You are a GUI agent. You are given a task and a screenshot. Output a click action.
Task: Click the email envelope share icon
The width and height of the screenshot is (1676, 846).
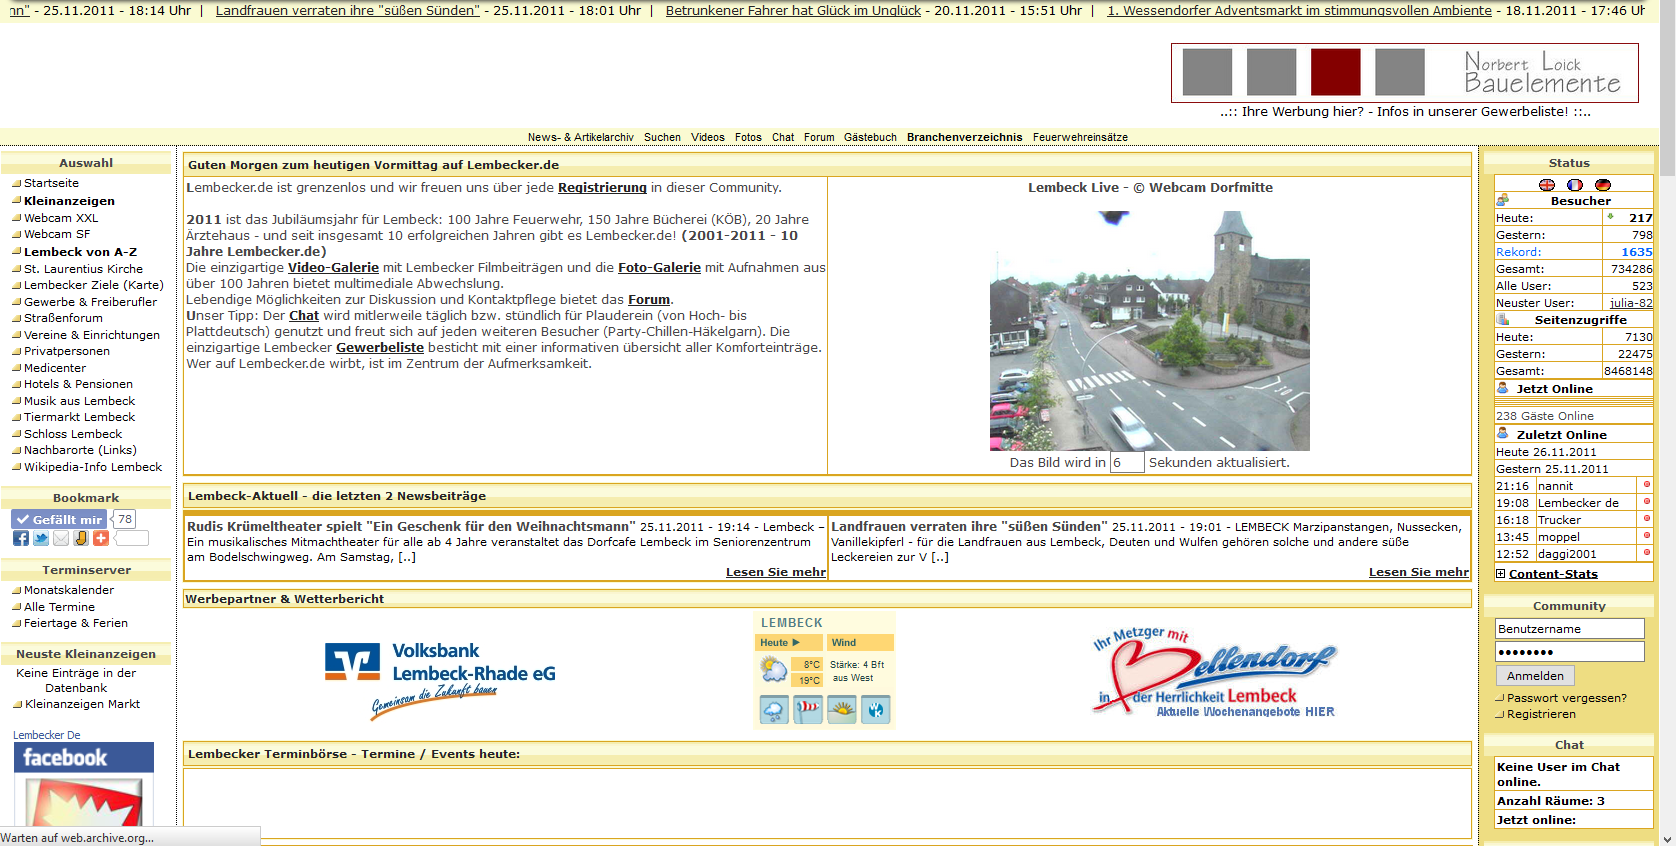pos(61,538)
